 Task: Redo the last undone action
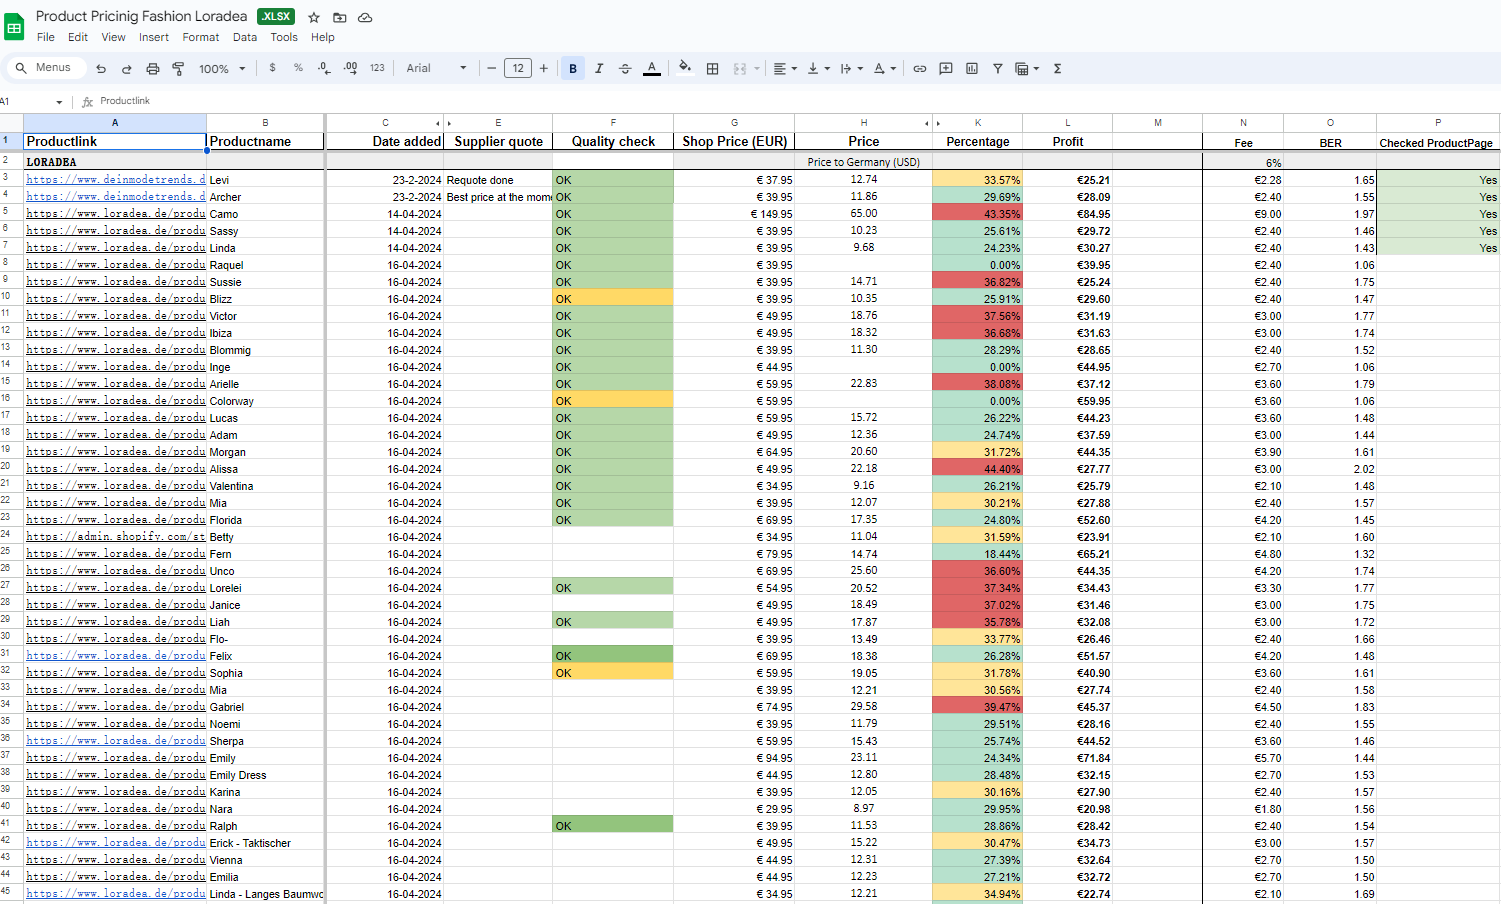(127, 68)
